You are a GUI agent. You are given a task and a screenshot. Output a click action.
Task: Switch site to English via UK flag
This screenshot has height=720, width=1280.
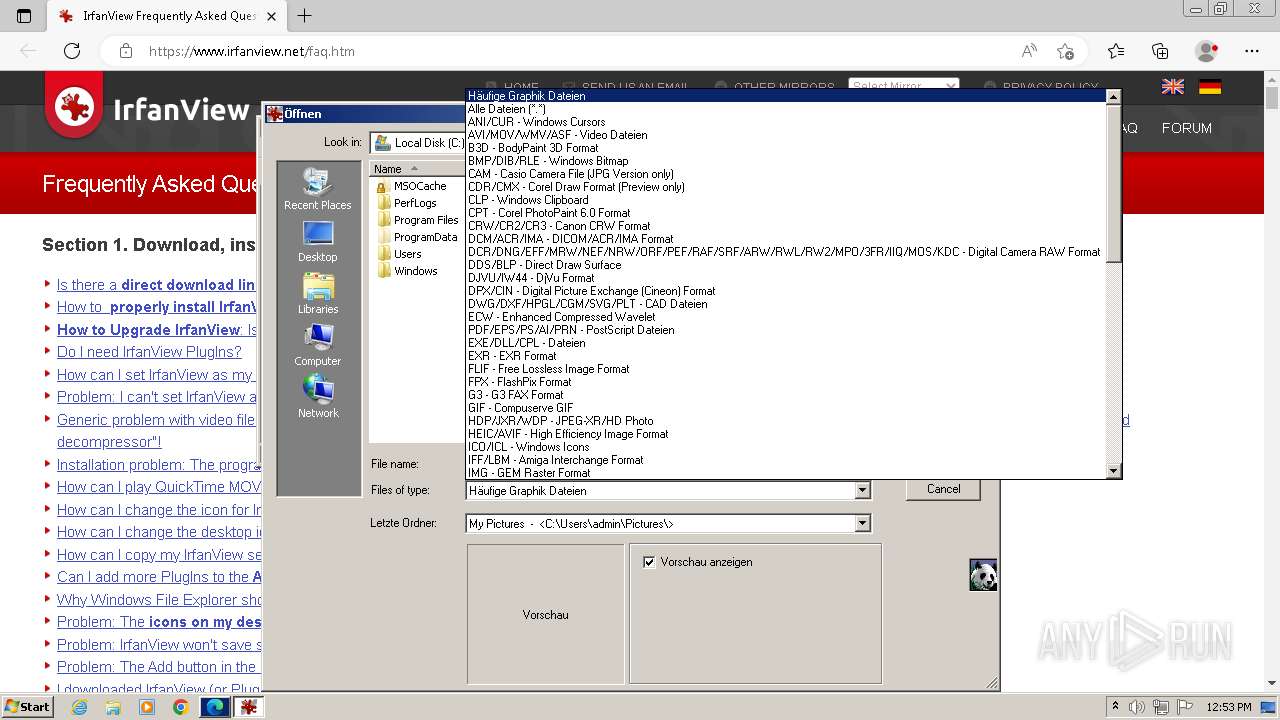tap(1173, 87)
